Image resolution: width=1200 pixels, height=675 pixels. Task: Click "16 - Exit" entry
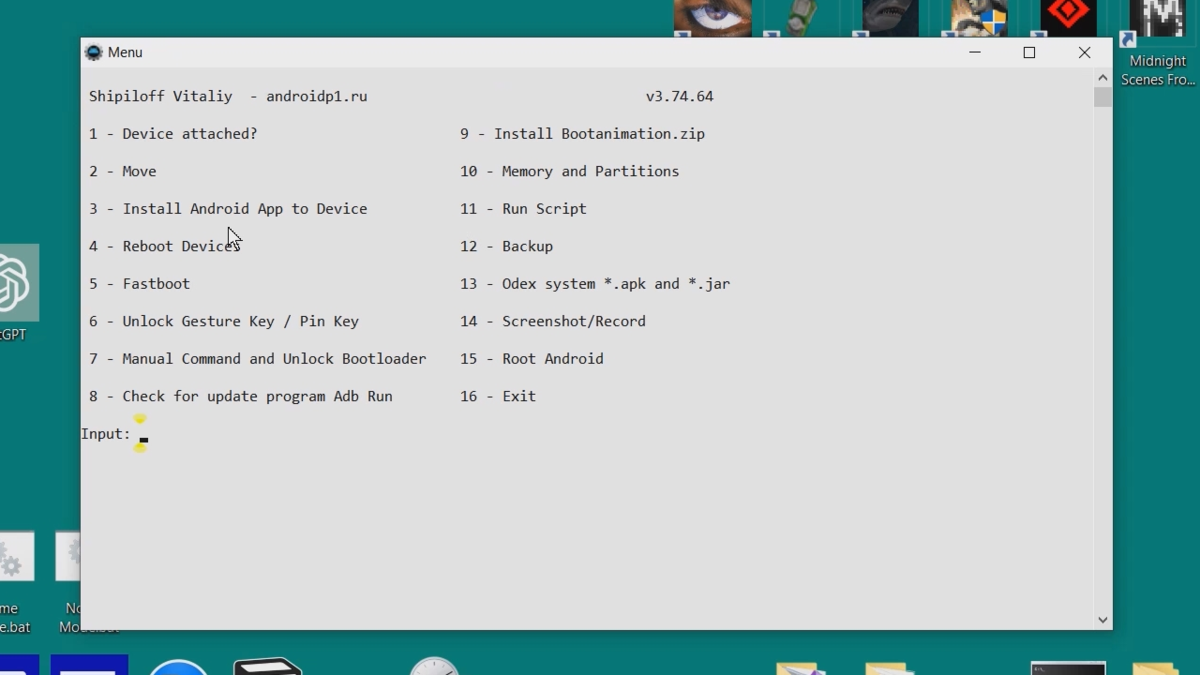point(498,396)
